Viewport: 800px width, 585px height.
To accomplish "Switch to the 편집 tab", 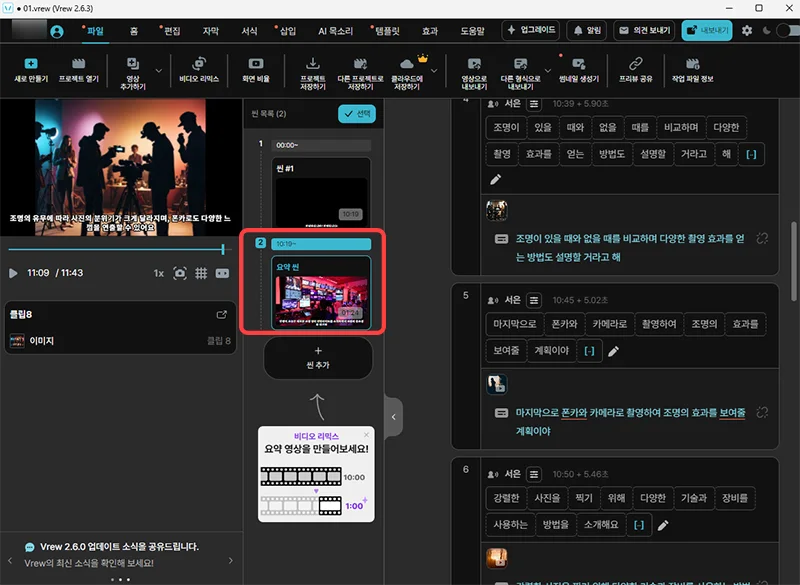I will point(172,31).
